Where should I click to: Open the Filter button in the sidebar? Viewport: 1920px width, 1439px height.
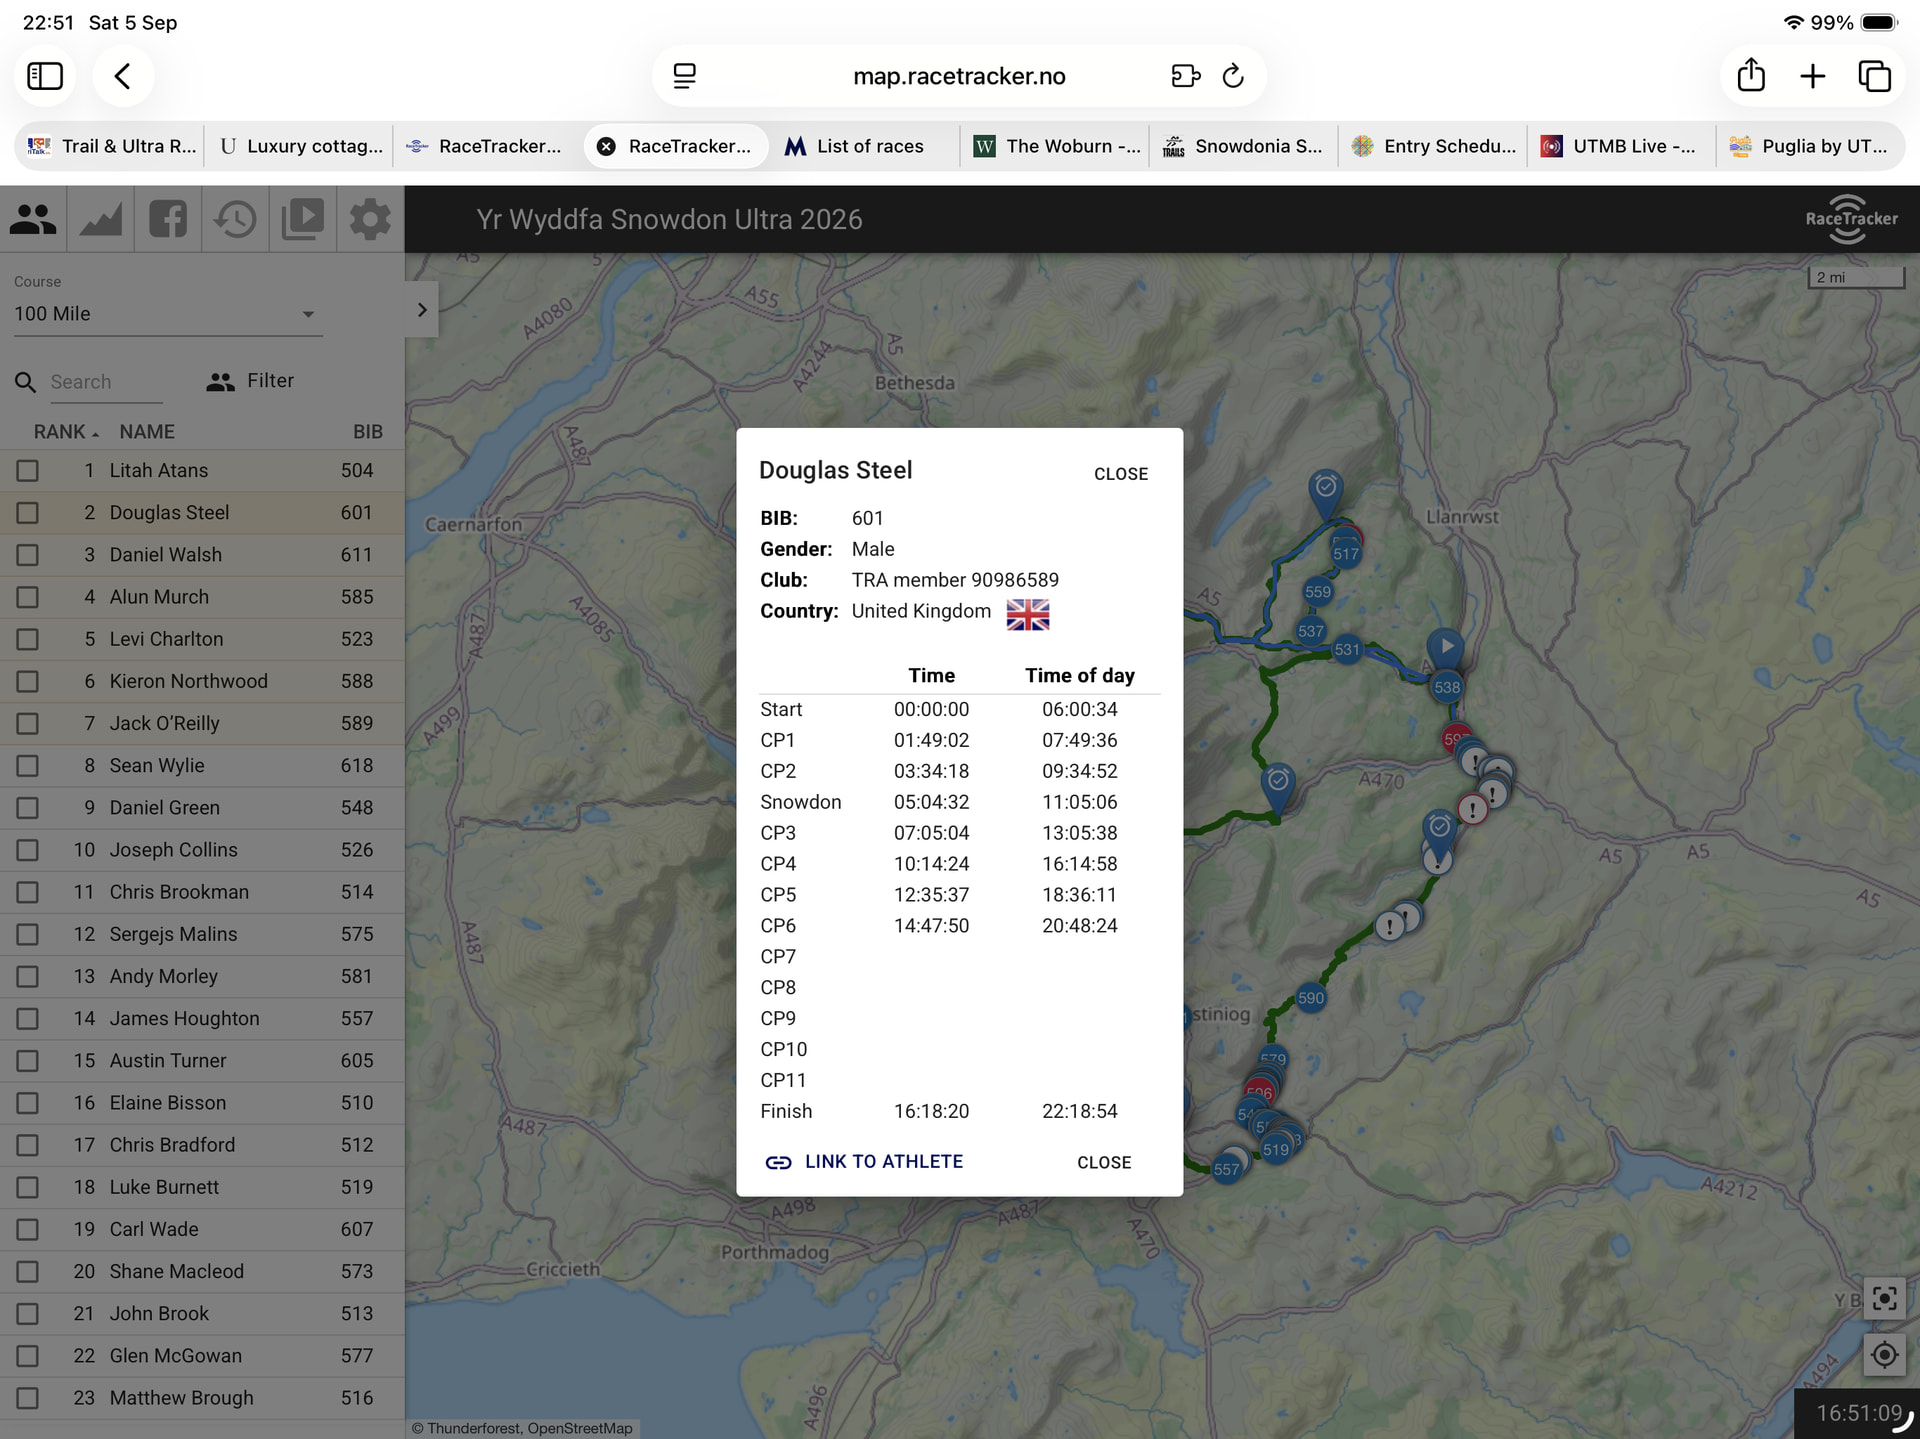pos(250,381)
